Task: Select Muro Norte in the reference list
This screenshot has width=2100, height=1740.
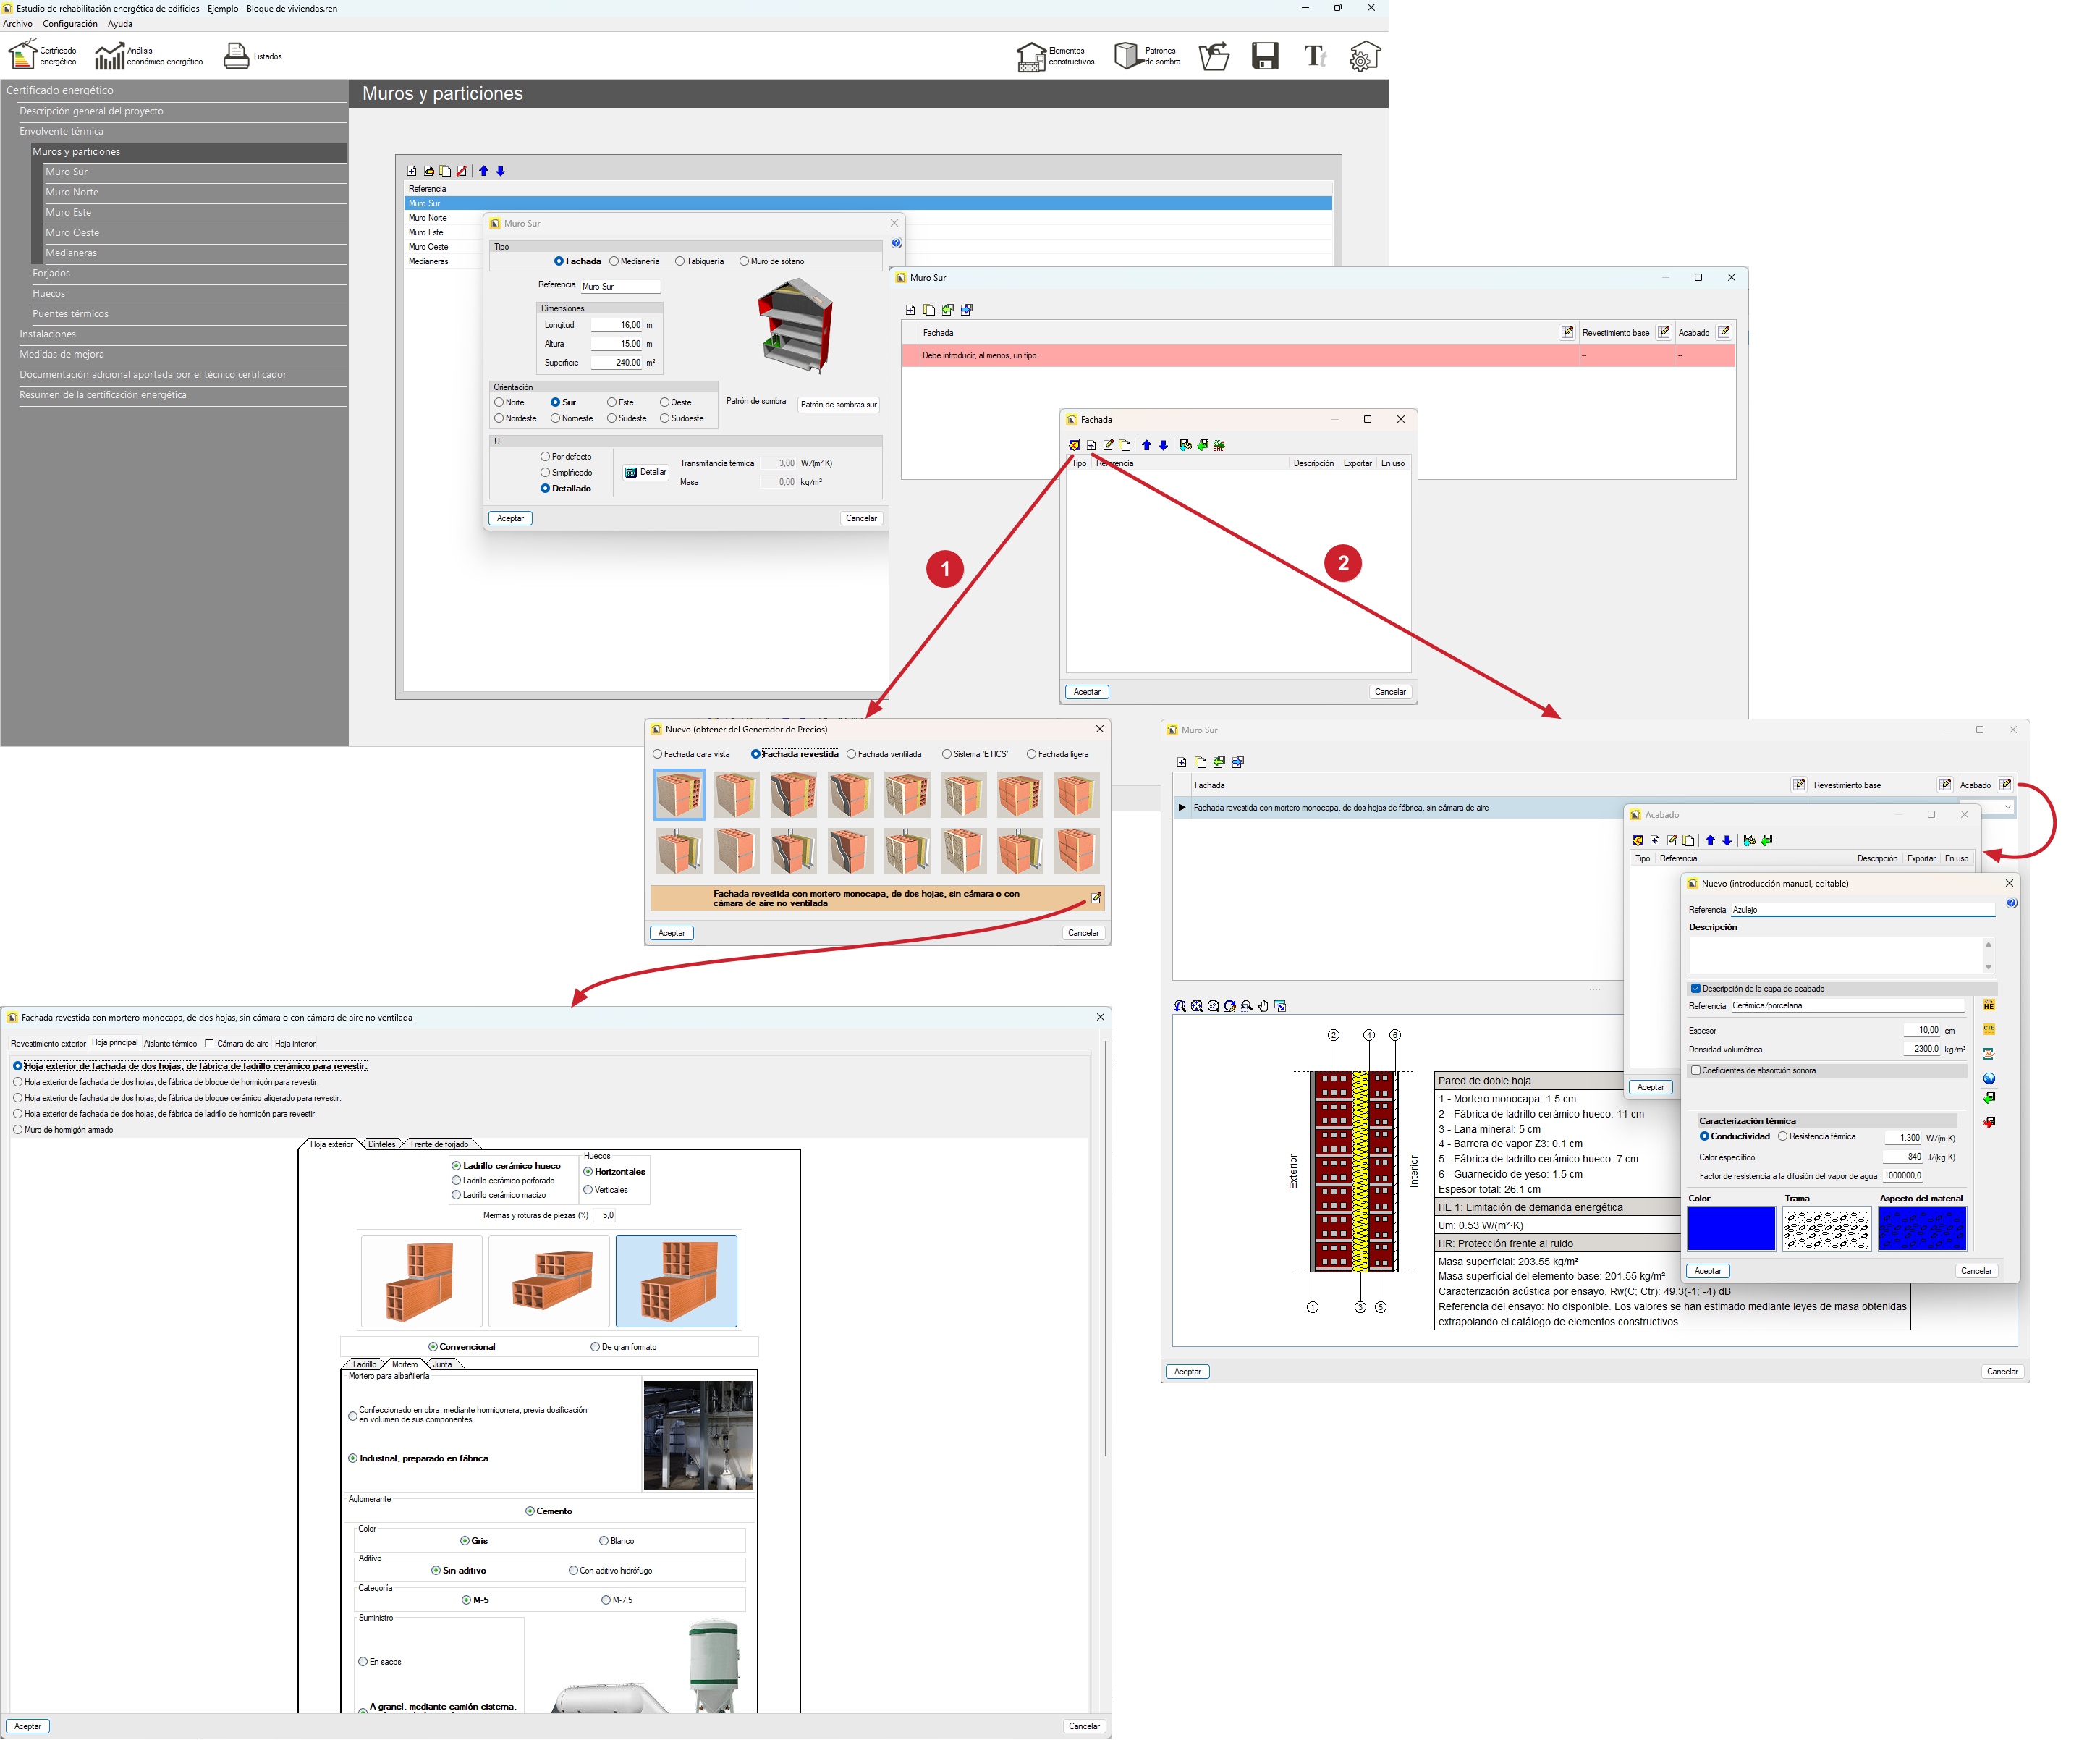Action: pos(428,218)
